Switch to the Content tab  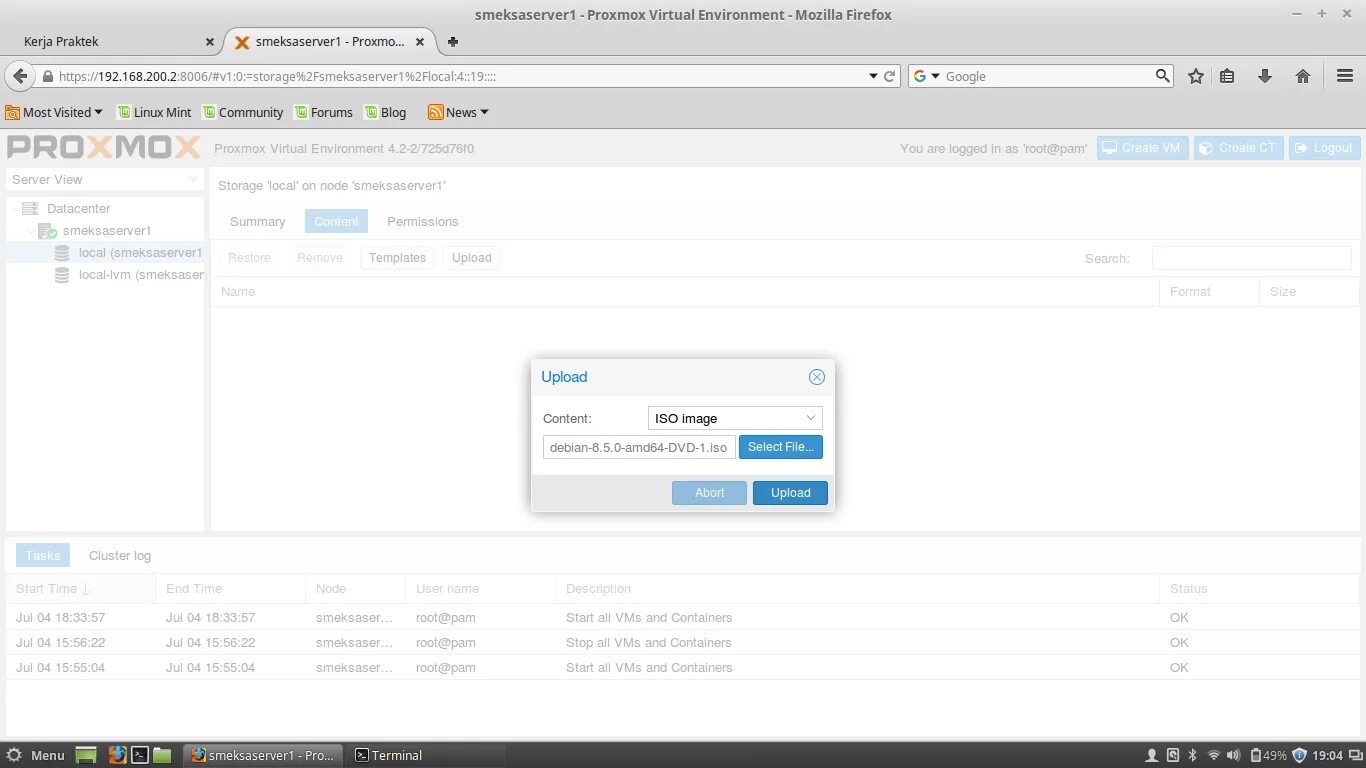point(336,222)
